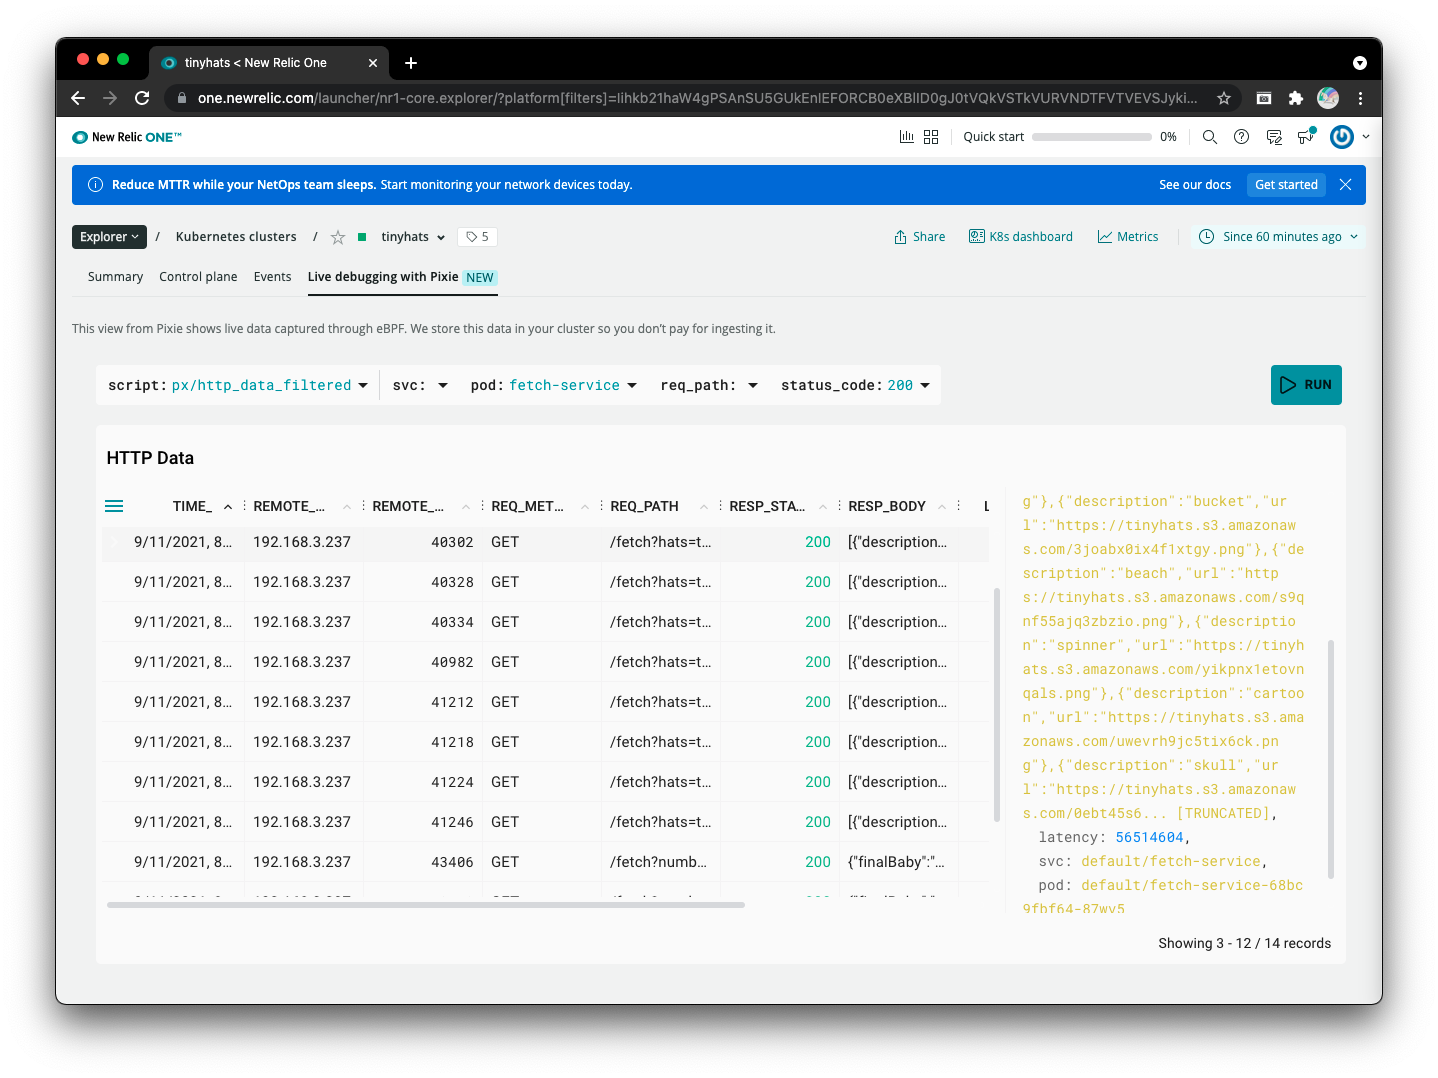Switch to the Events tab
Image resolution: width=1438 pixels, height=1078 pixels.
click(272, 277)
